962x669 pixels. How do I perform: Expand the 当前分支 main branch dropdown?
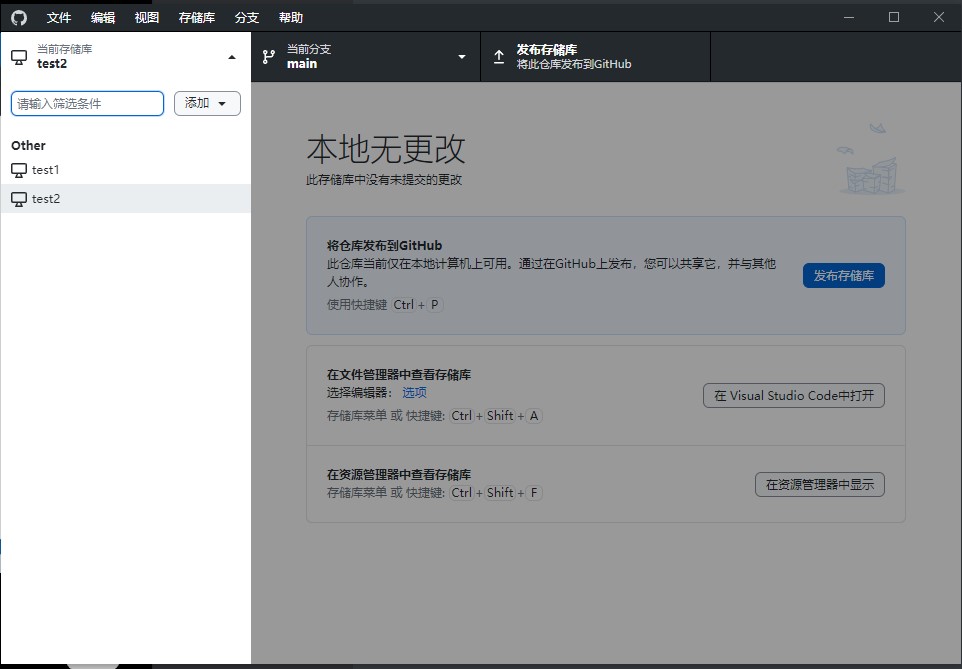[461, 57]
